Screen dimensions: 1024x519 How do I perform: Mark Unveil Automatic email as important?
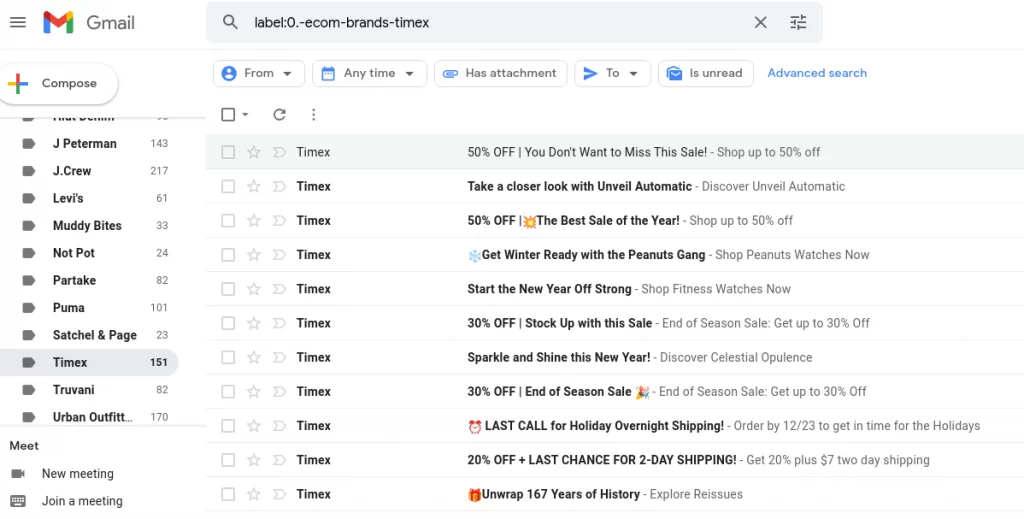pyautogui.click(x=279, y=187)
